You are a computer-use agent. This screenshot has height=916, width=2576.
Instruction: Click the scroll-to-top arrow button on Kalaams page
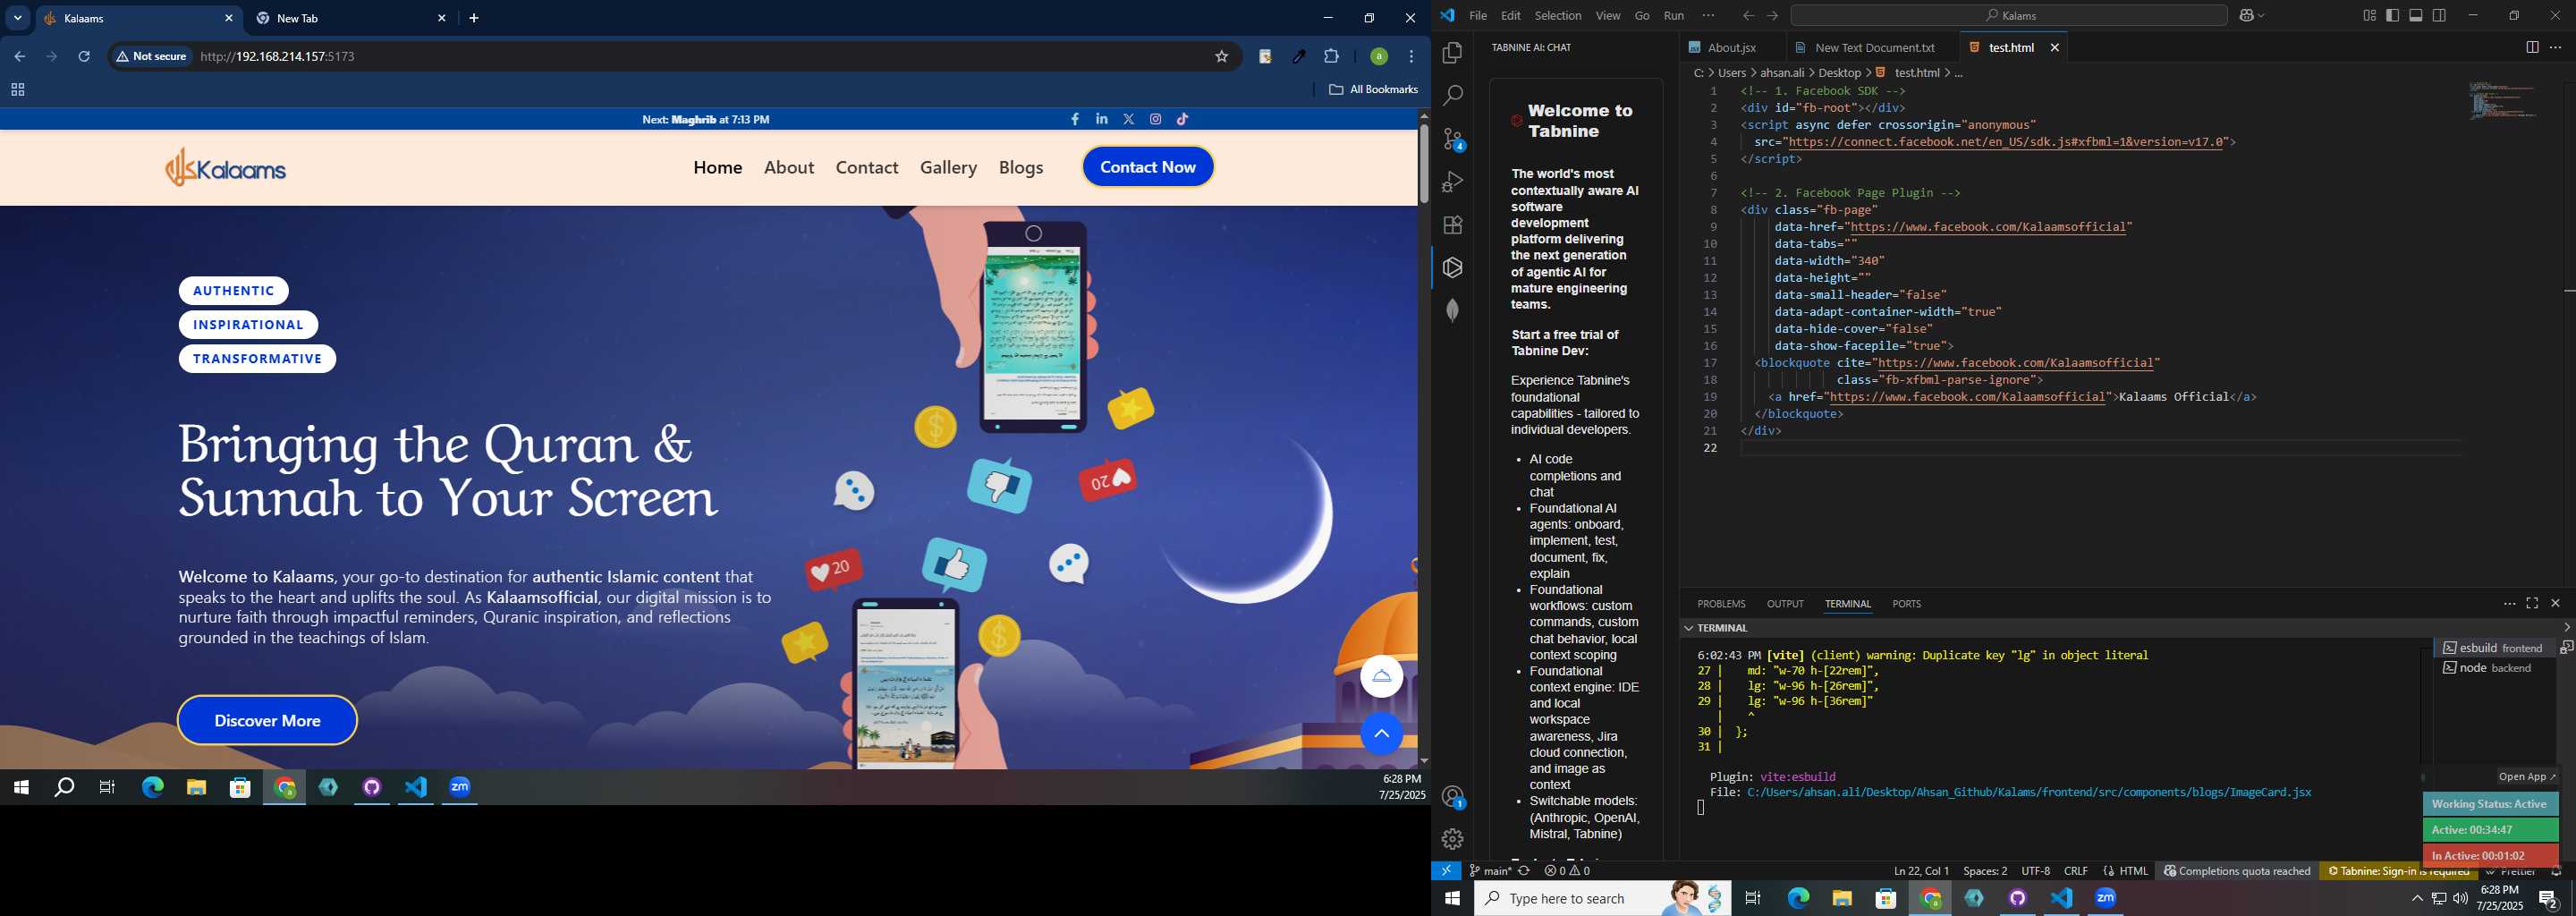pyautogui.click(x=1381, y=734)
